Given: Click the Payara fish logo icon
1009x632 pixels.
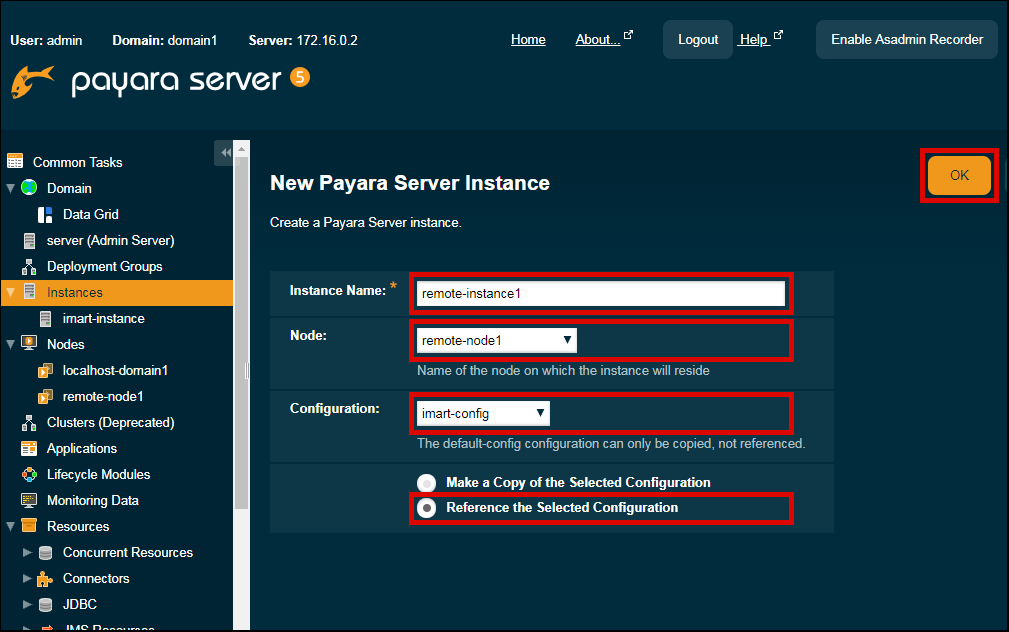Looking at the screenshot, I should (32, 82).
